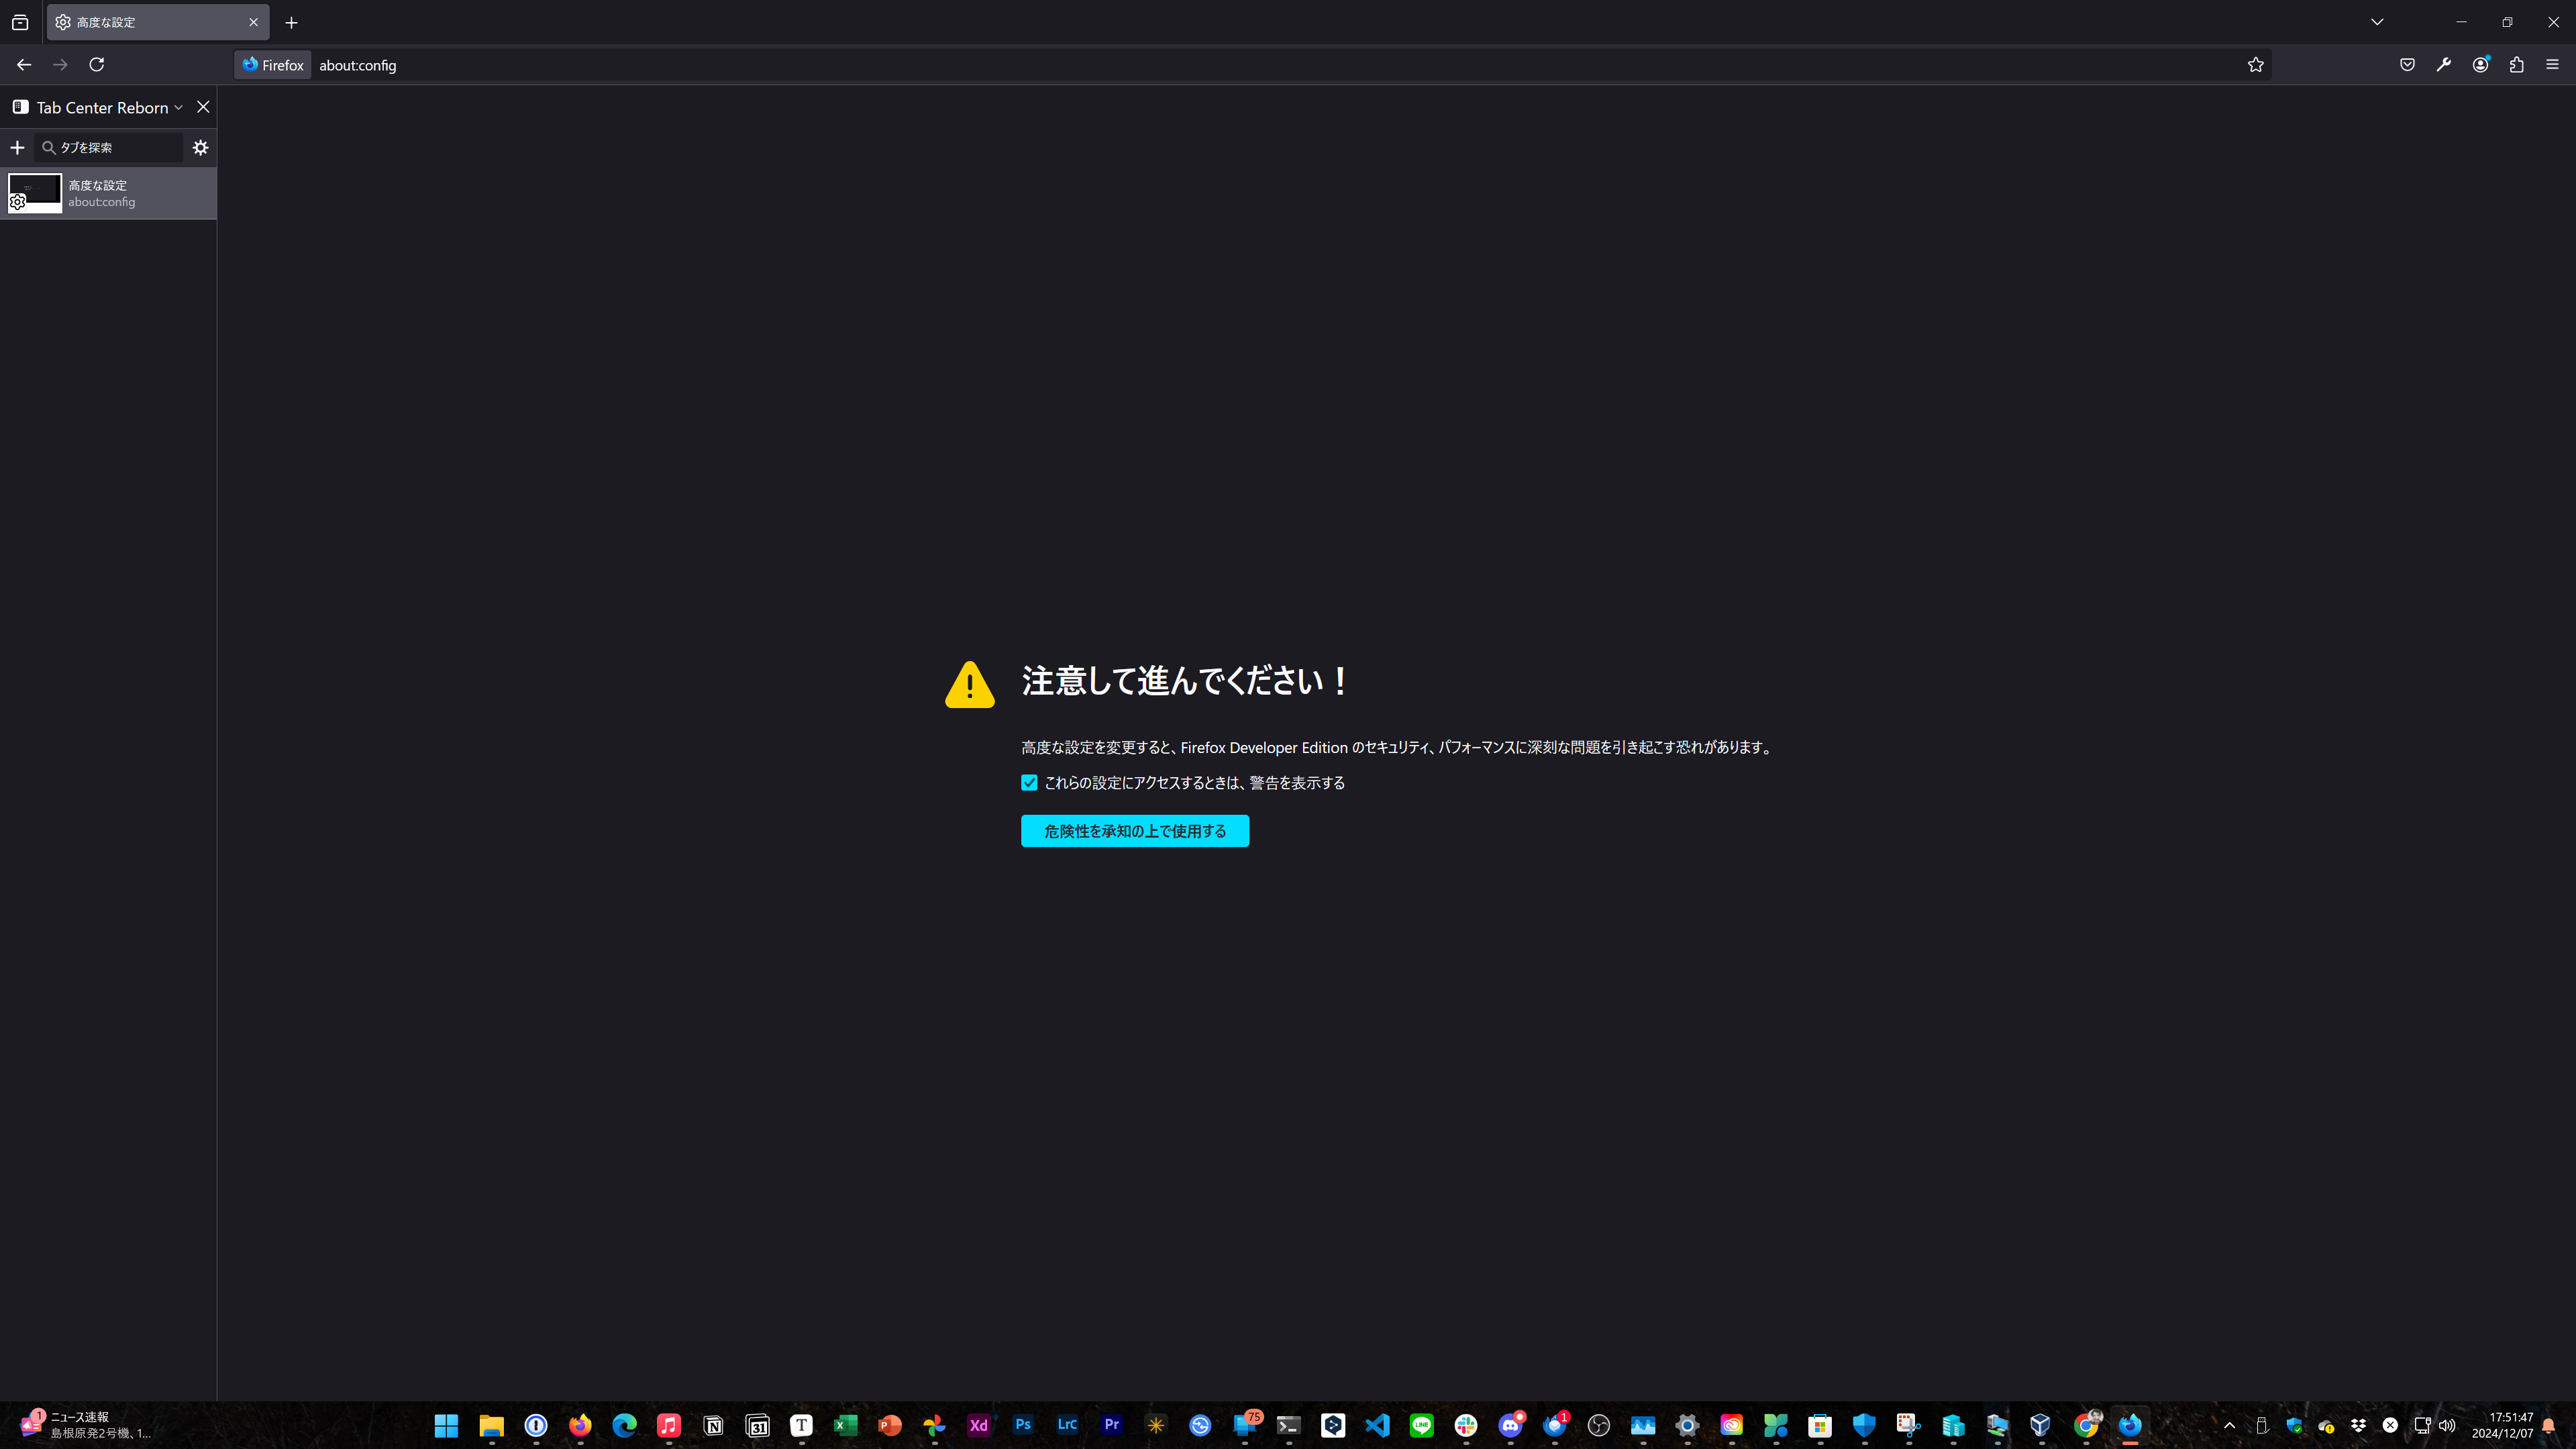Image resolution: width=2576 pixels, height=1449 pixels.
Task: Click the address bar showing about:config
Action: 700,64
